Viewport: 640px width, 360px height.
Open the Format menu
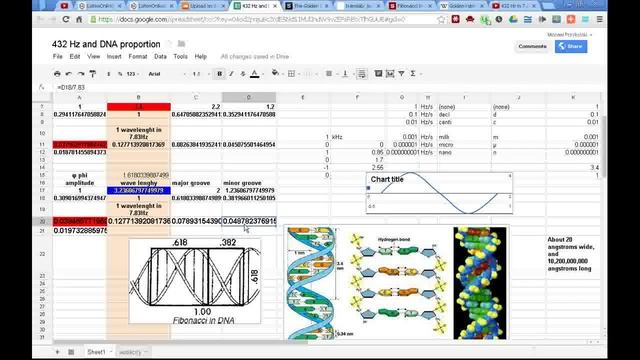click(x=138, y=56)
